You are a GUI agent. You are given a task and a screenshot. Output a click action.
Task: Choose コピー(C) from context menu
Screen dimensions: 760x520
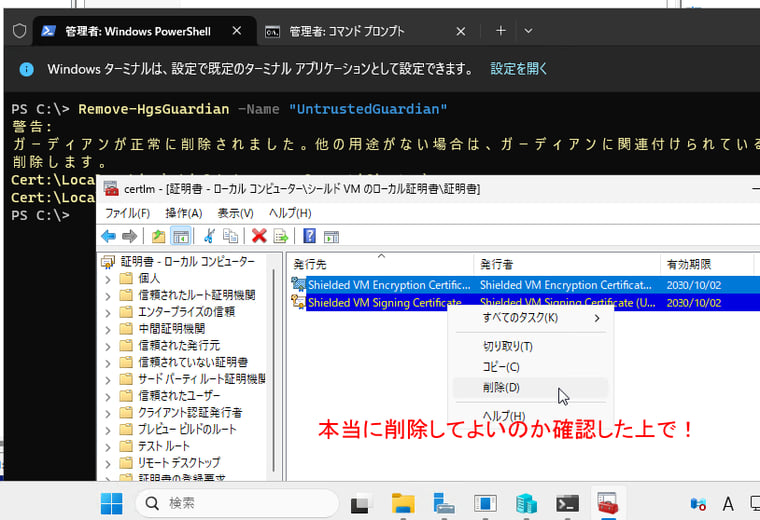530,367
